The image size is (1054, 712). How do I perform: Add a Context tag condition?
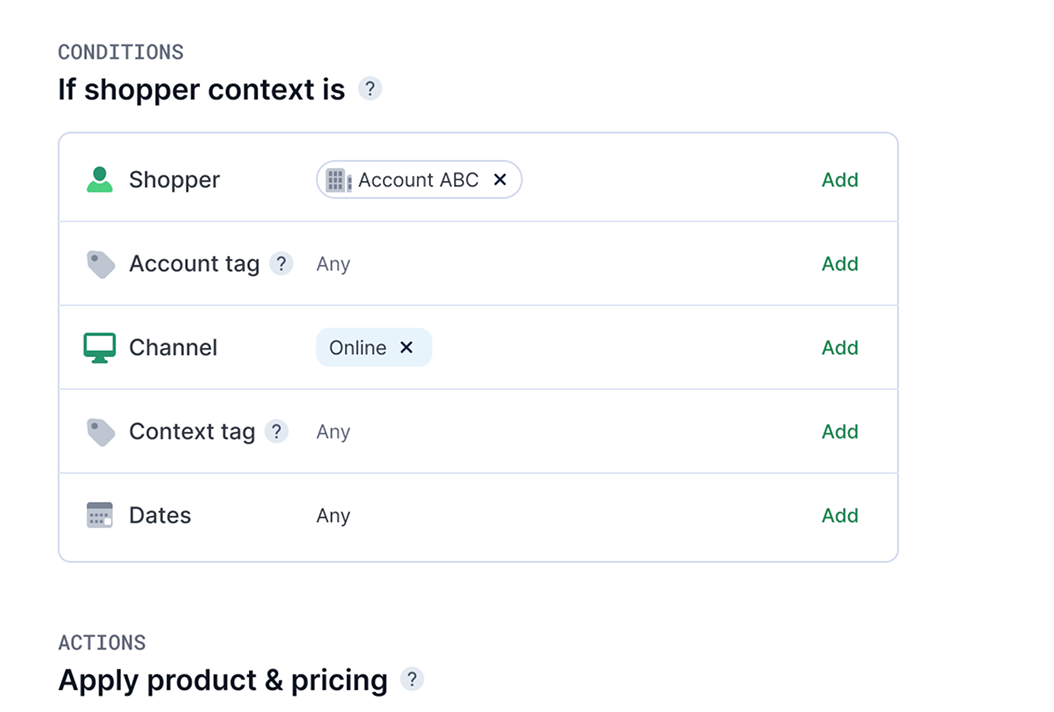(839, 432)
